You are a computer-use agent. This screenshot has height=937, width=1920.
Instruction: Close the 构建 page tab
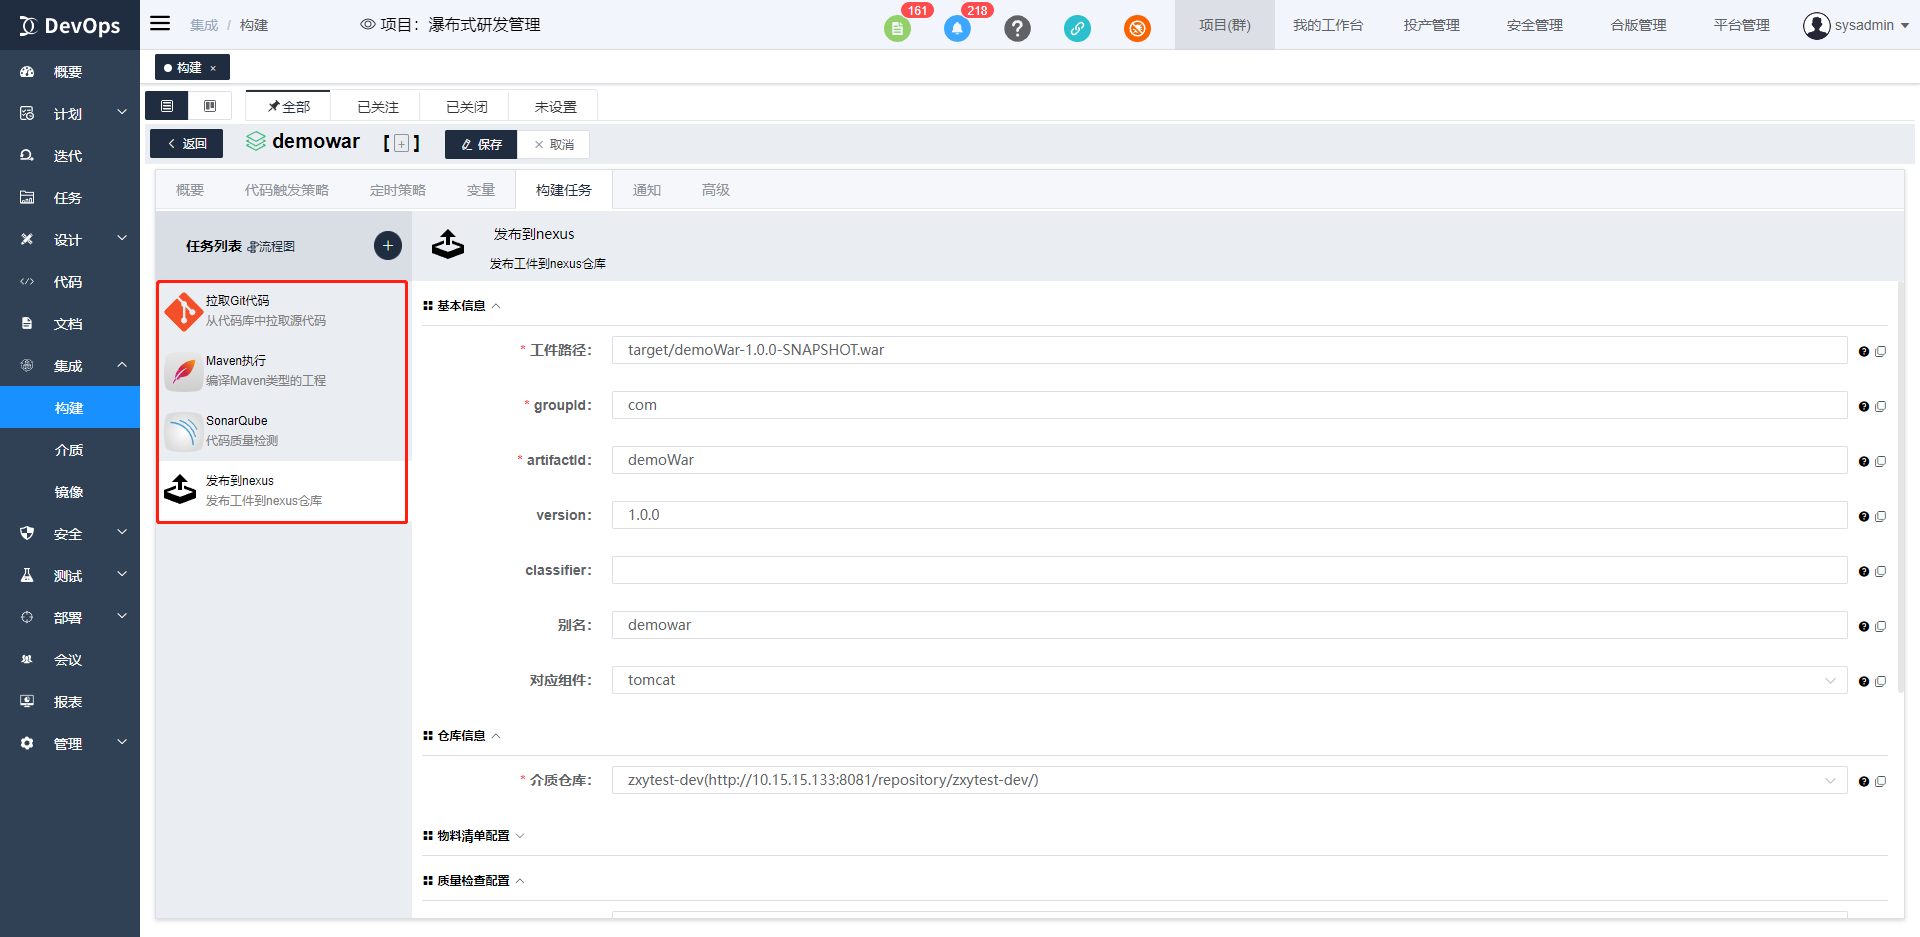pos(213,68)
